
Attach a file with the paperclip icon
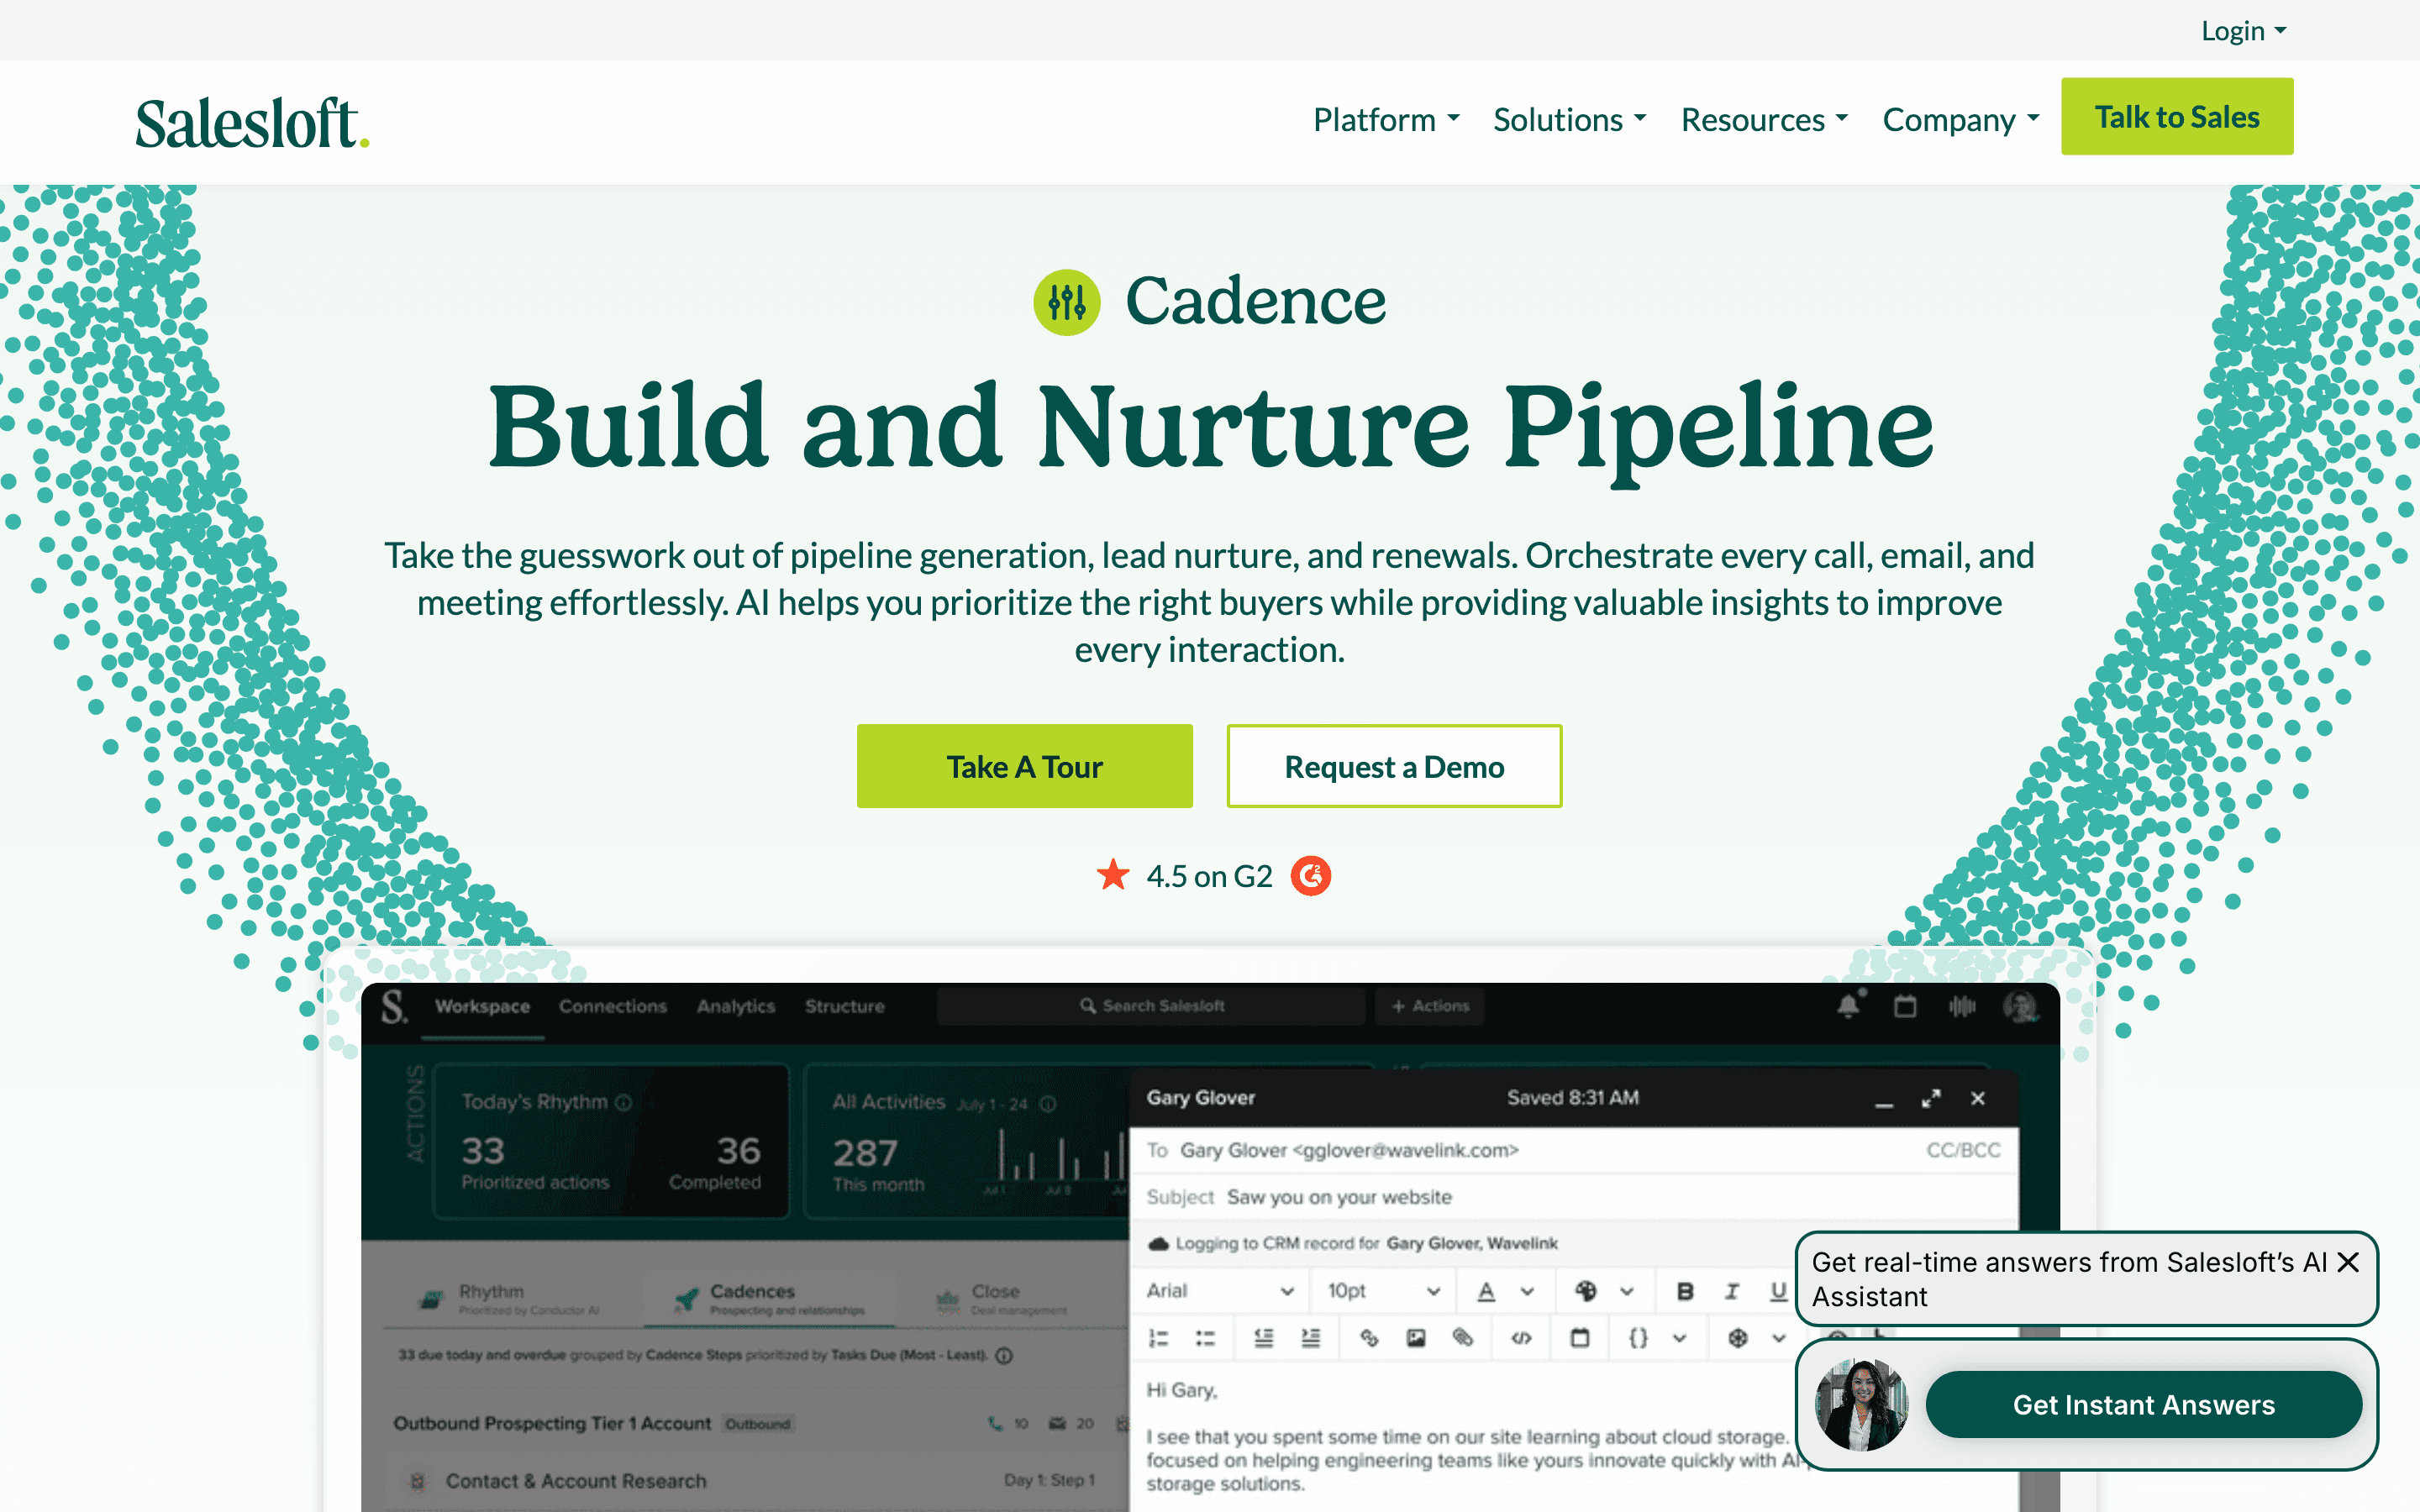[1463, 1338]
